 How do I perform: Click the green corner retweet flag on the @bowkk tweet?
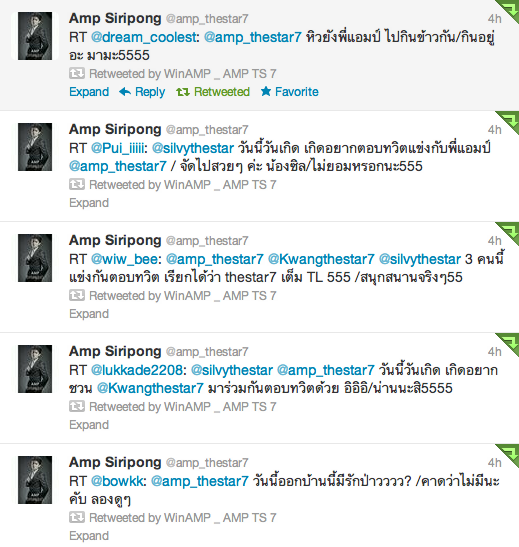509,454
